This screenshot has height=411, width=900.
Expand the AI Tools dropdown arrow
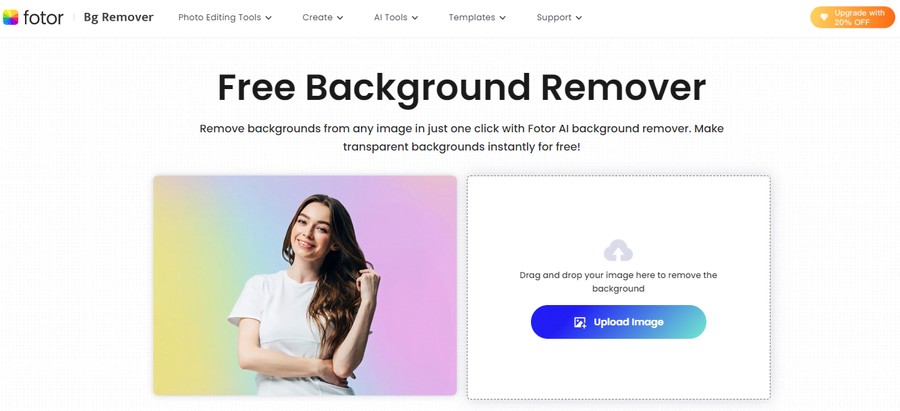(415, 18)
